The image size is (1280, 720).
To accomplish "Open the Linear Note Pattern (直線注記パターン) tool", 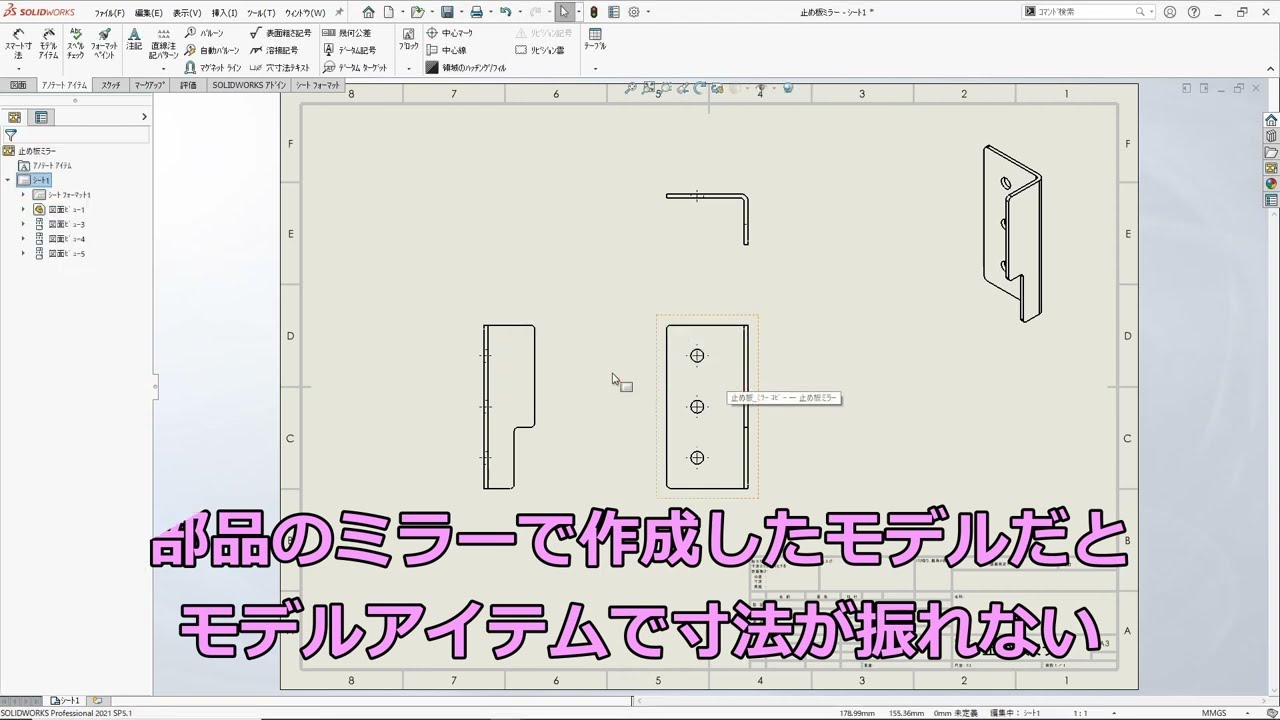I will point(164,44).
